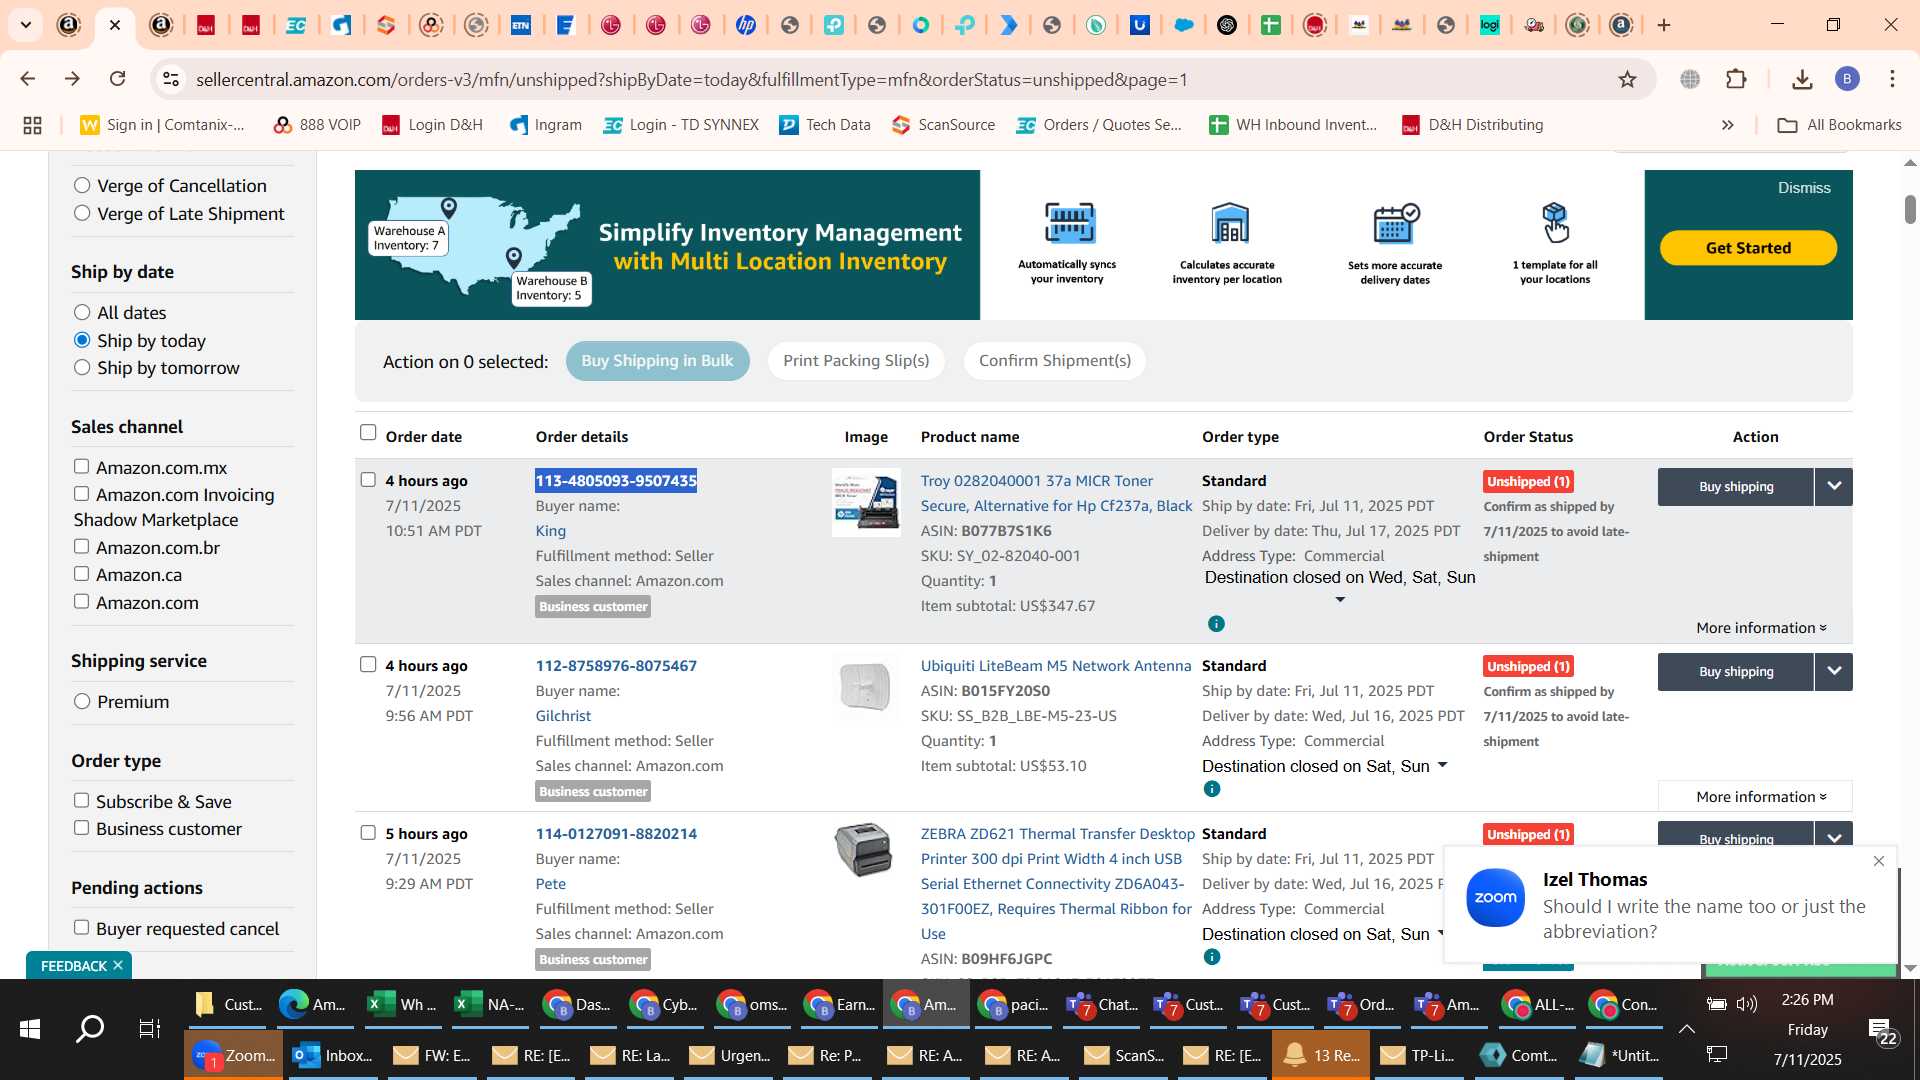
Task: Check Amazon.com.mx sales channel
Action: [x=81, y=466]
